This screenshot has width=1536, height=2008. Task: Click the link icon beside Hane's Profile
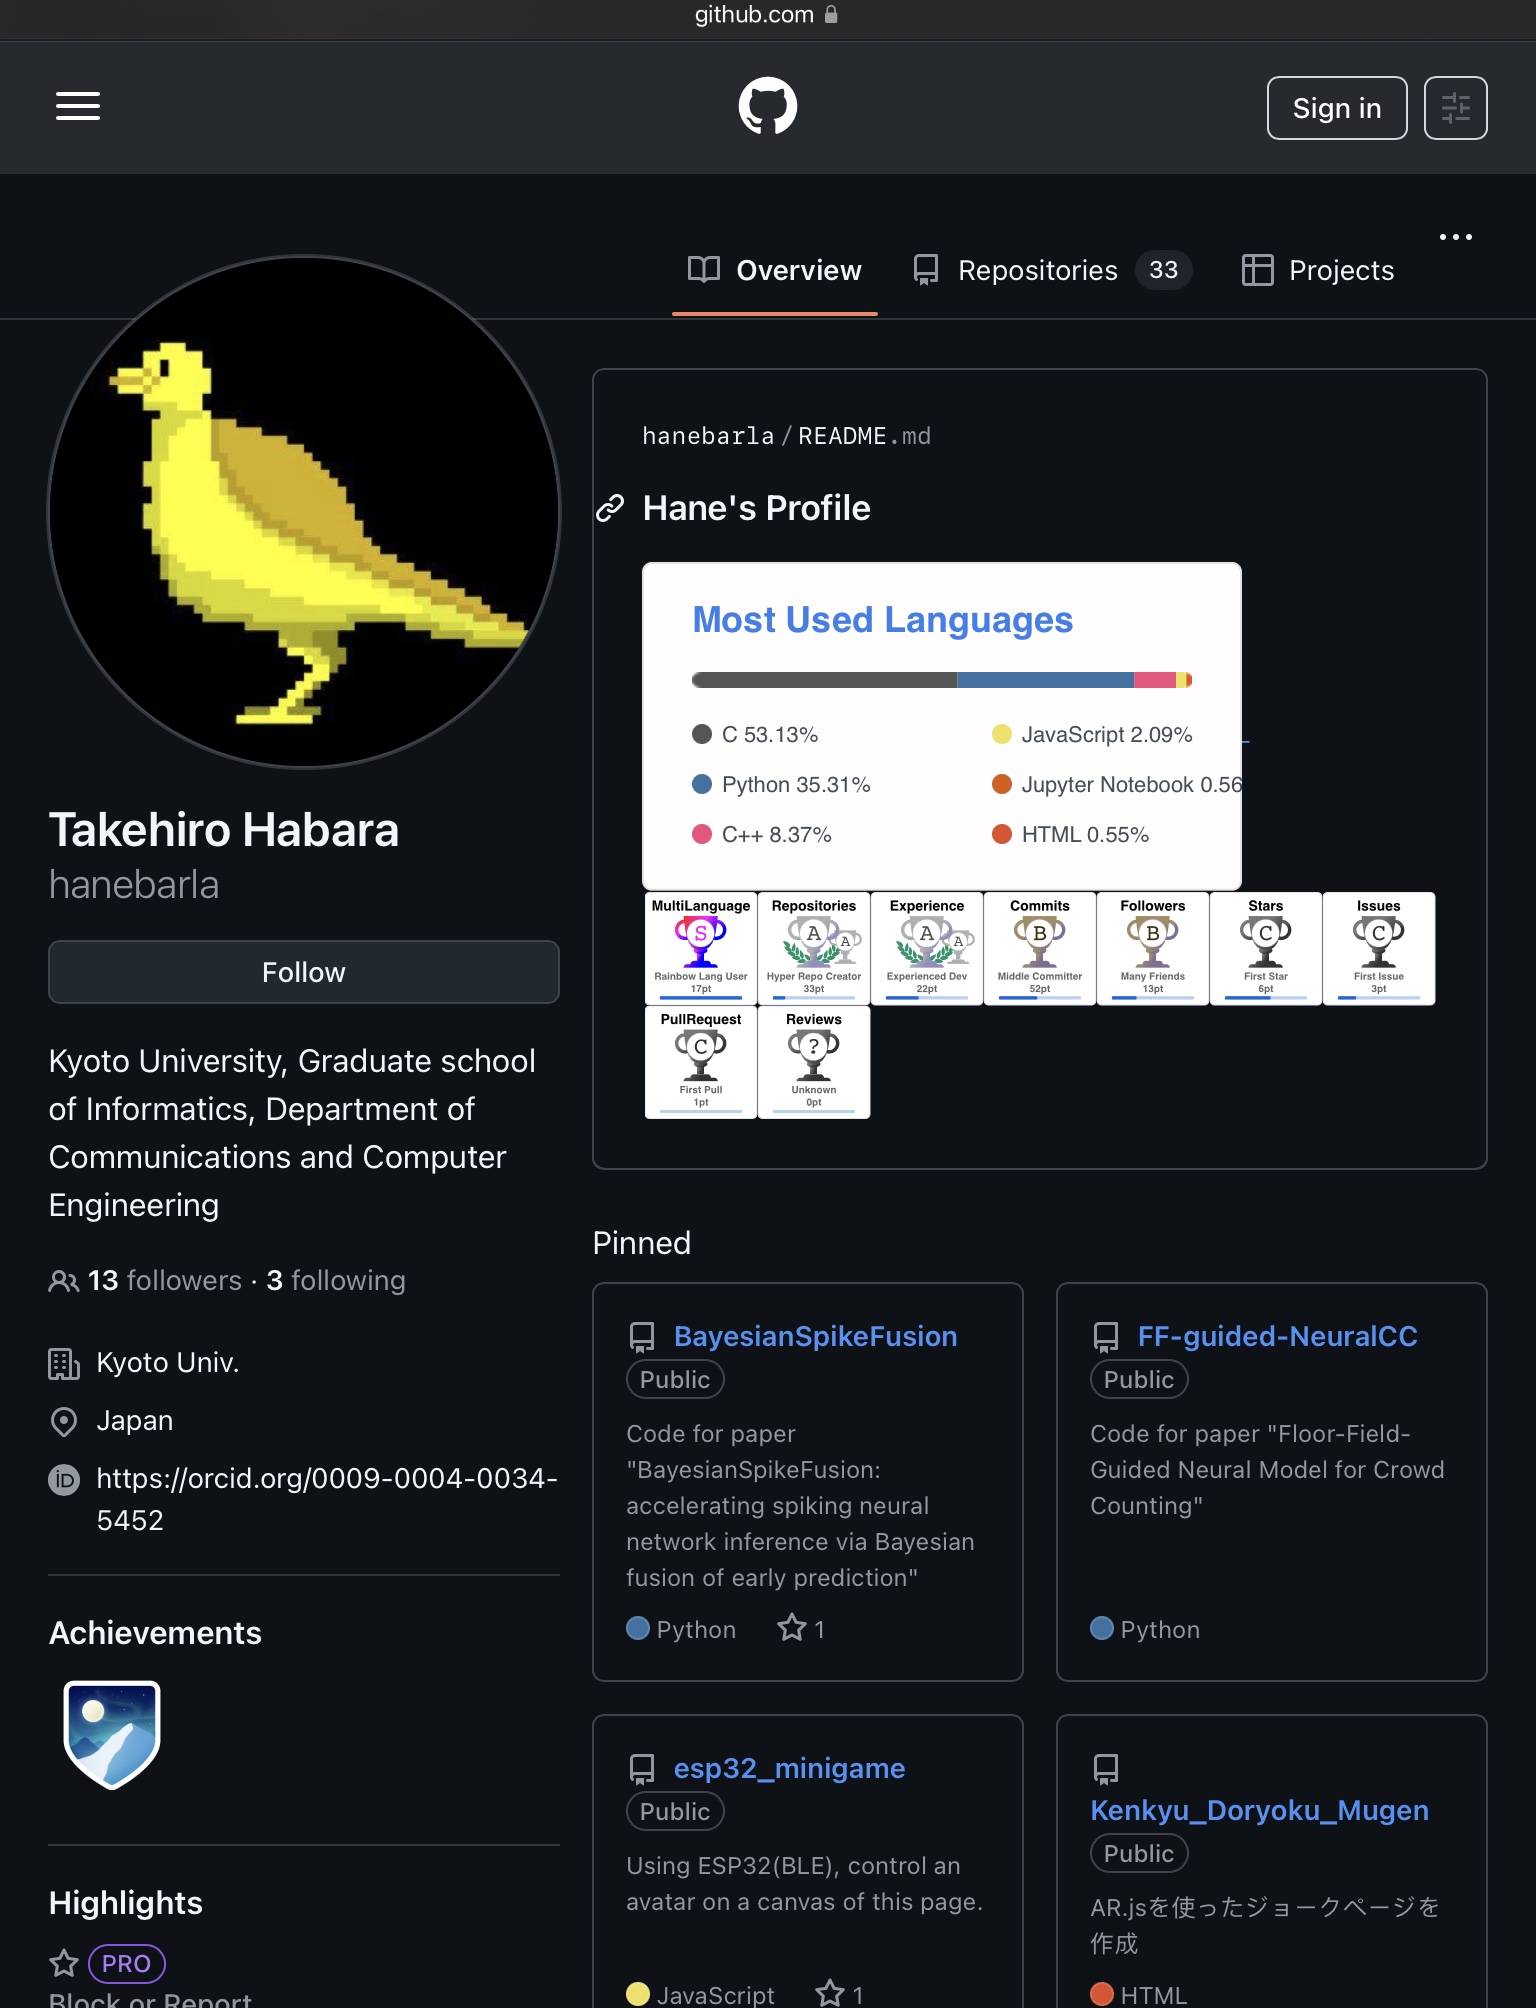click(610, 509)
